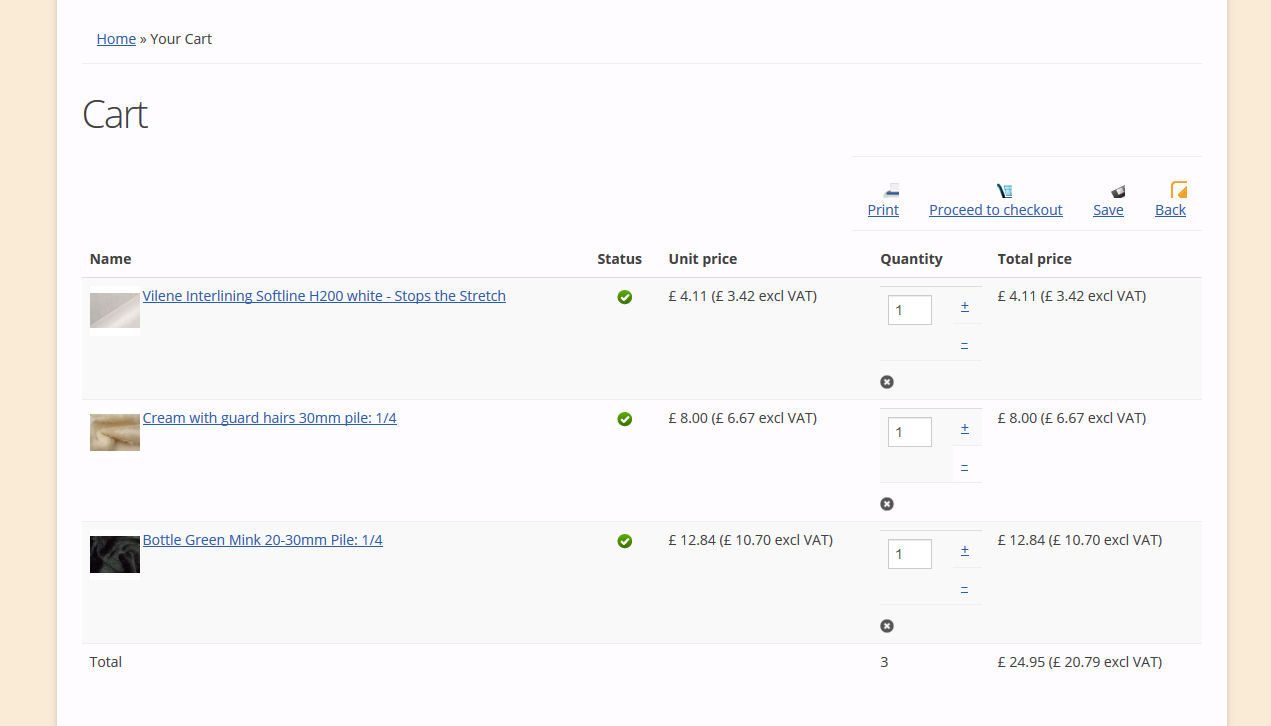Proceed to checkout link
The width and height of the screenshot is (1271, 726).
pos(995,210)
